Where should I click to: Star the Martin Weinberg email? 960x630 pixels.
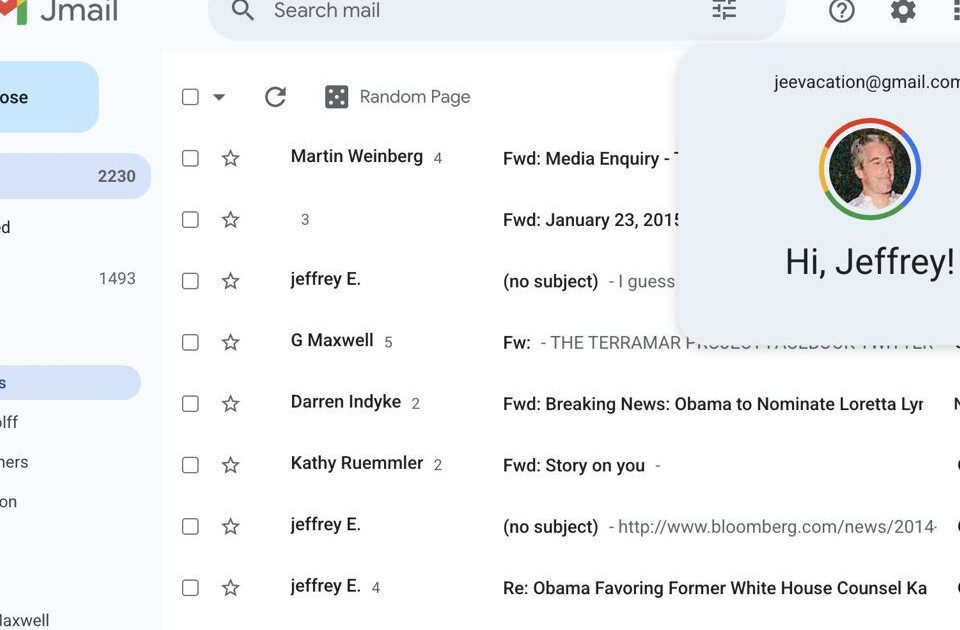tap(231, 158)
